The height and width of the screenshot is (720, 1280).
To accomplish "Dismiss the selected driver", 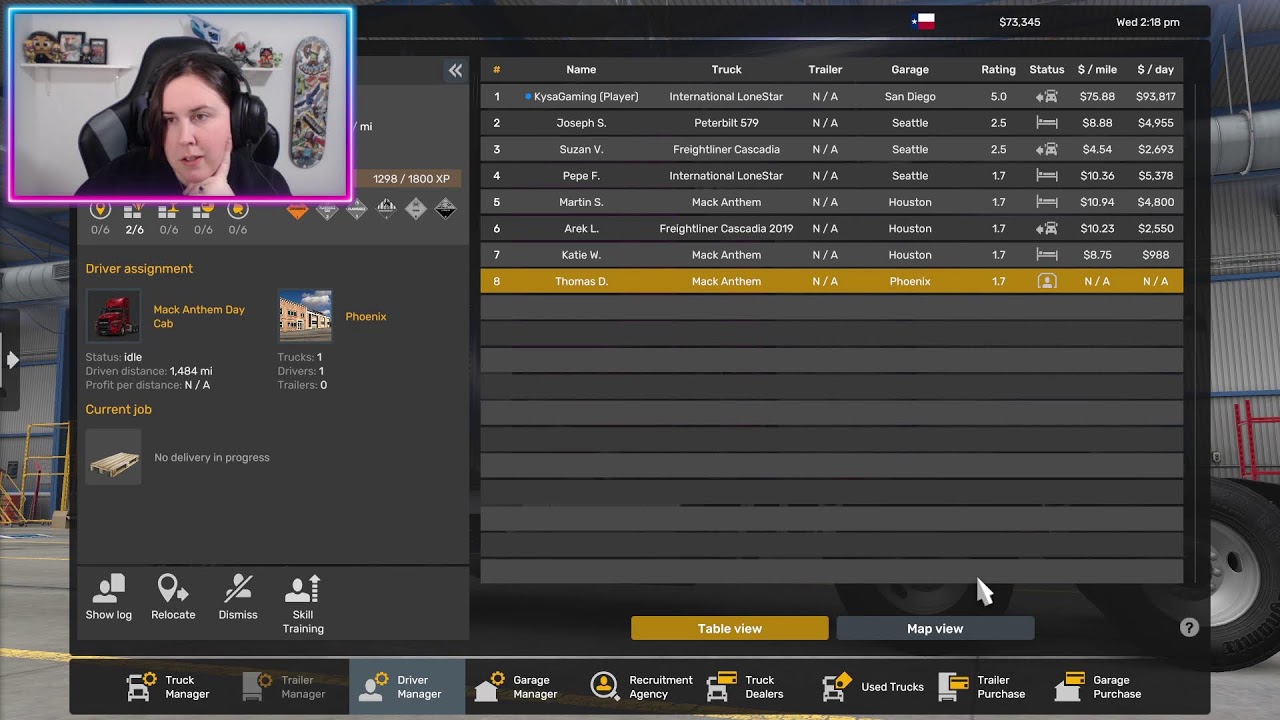I will click(x=238, y=598).
